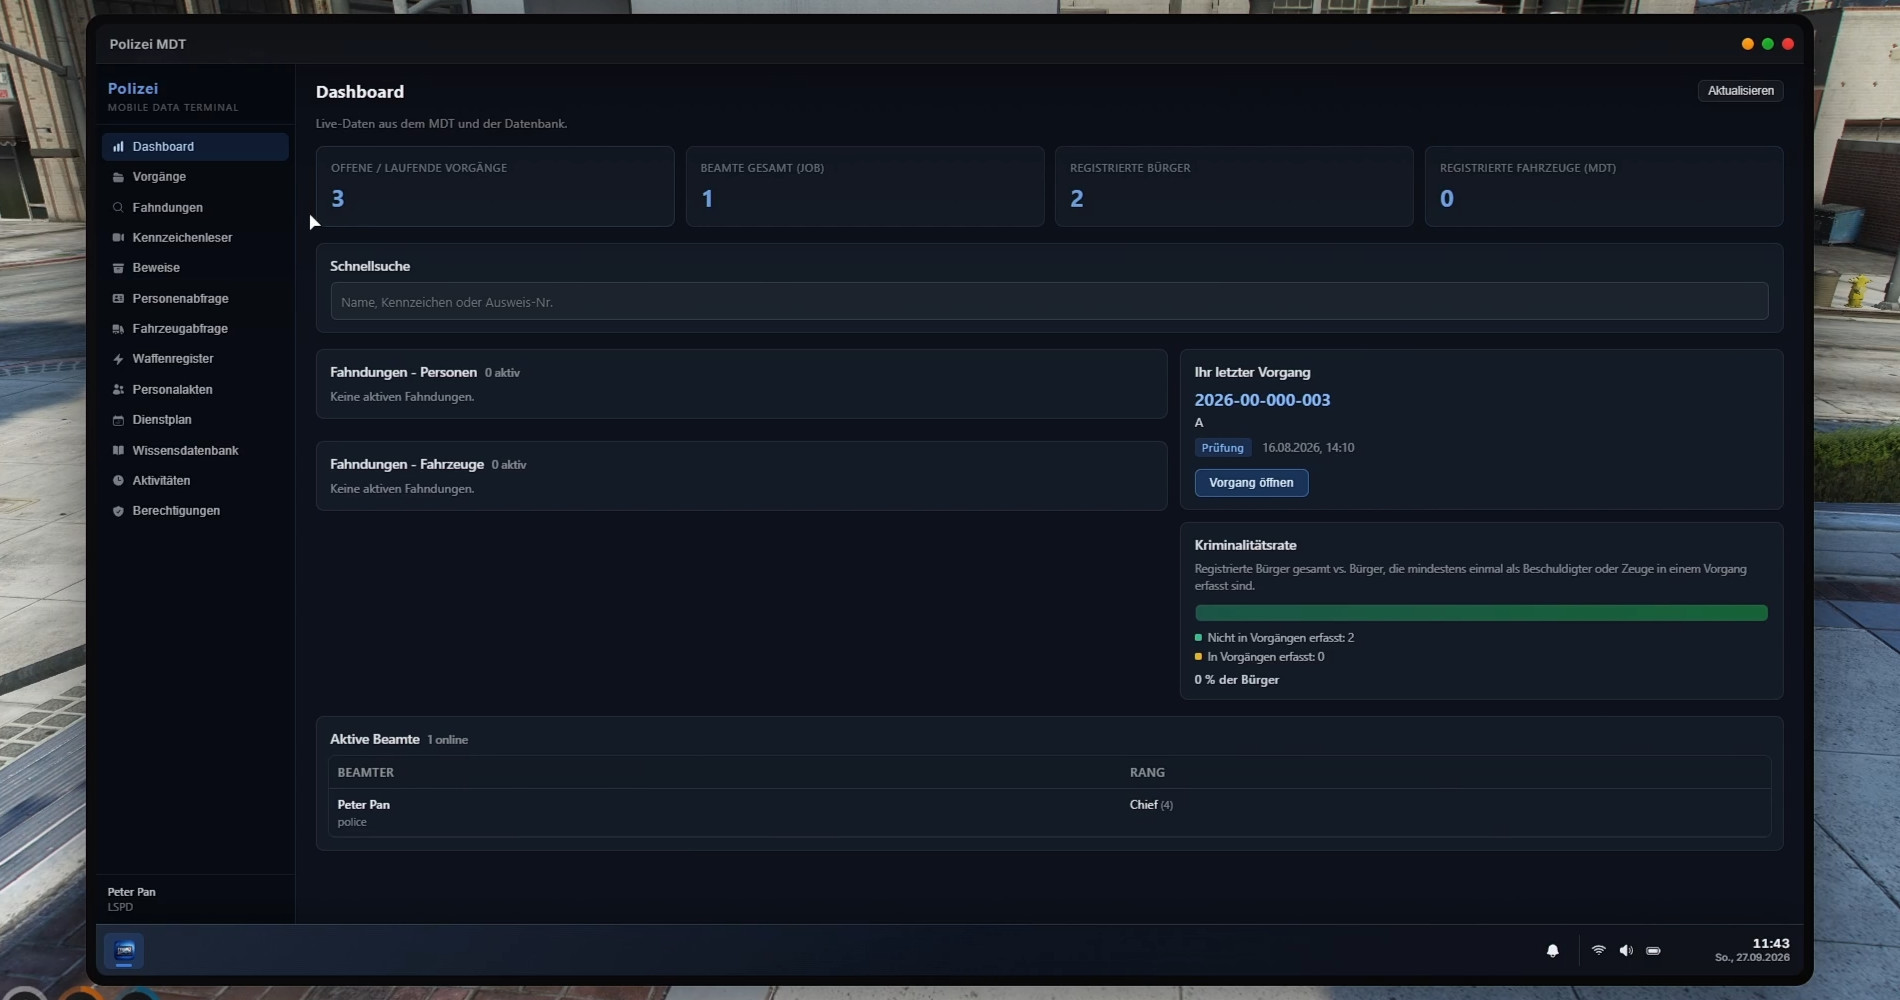The width and height of the screenshot is (1900, 1000).
Task: Click the notification bell in taskbar
Action: click(1552, 951)
